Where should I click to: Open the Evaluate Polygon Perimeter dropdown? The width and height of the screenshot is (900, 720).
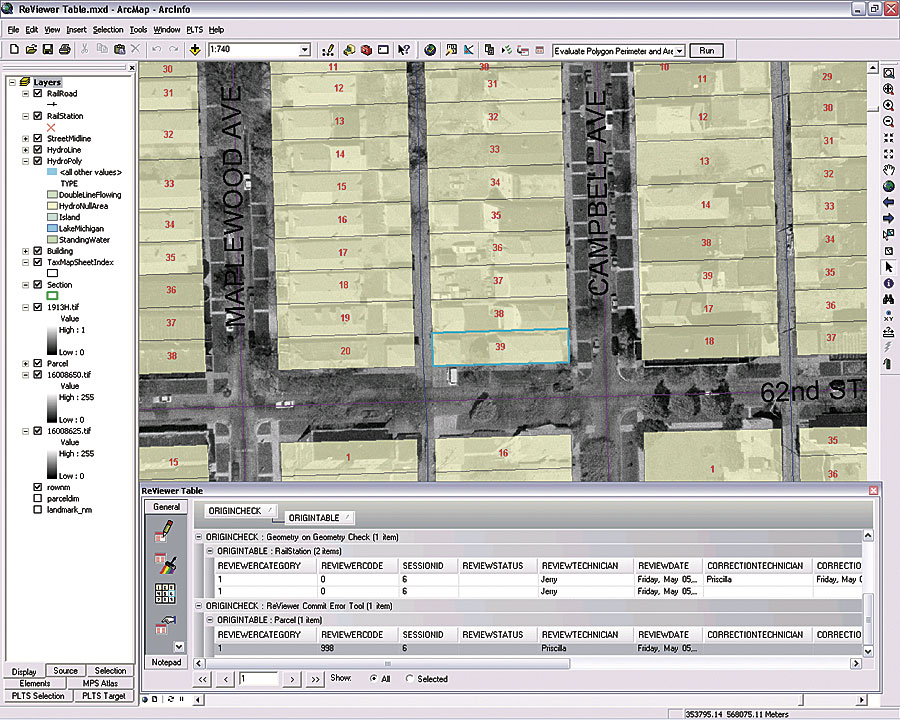679,50
